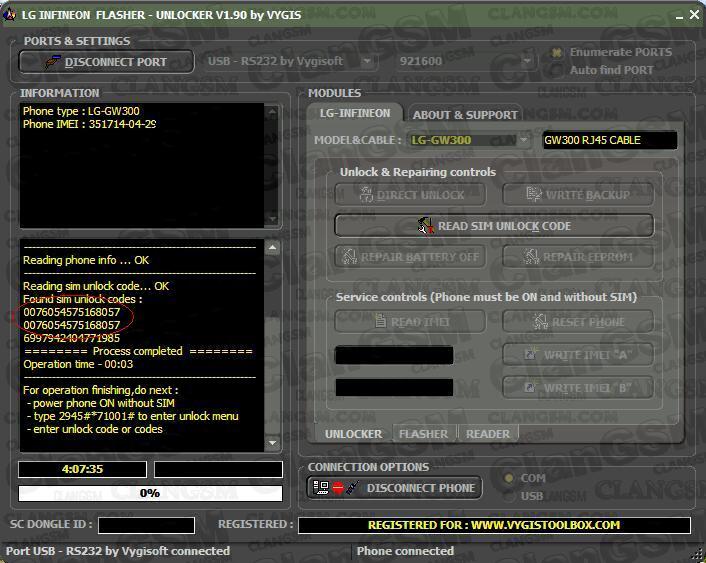Click the plug icon on DISCONNECT PORT
The height and width of the screenshot is (563, 706).
pos(52,62)
